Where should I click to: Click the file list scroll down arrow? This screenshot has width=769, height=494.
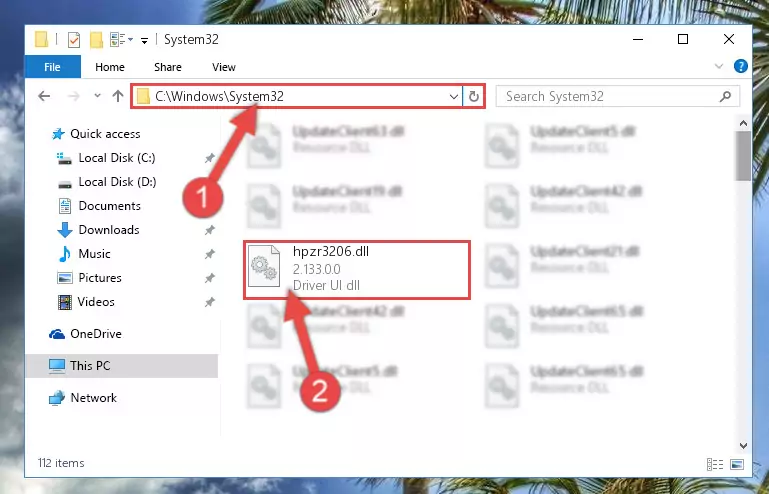point(743,446)
